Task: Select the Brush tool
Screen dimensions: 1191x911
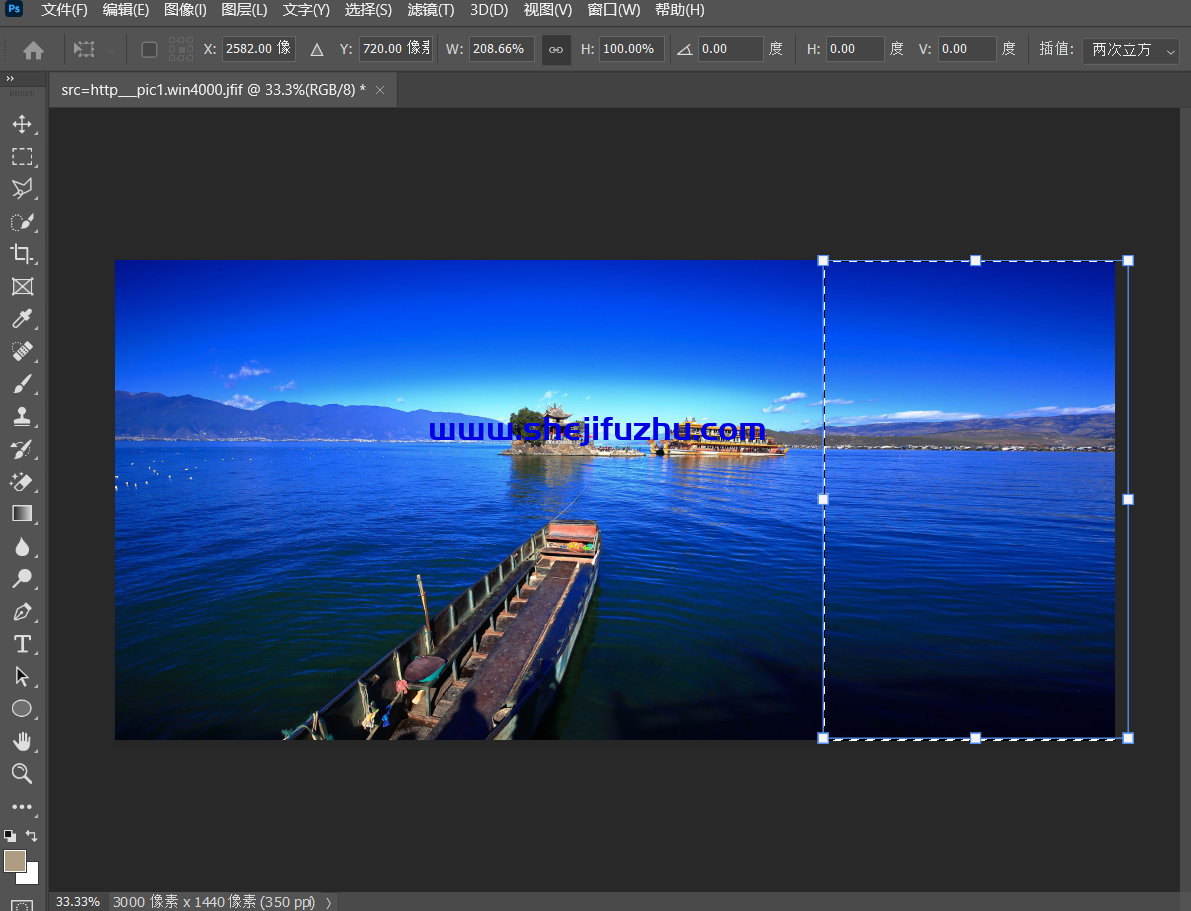Action: click(x=22, y=384)
